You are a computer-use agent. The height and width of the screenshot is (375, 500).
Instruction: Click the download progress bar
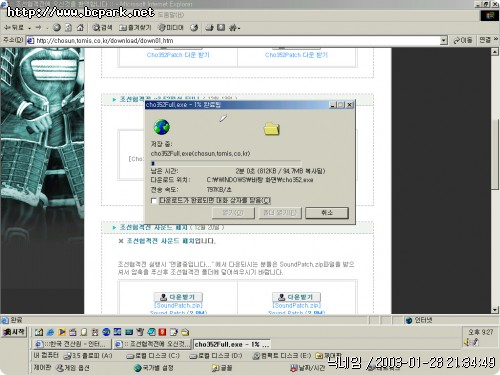tap(226, 163)
